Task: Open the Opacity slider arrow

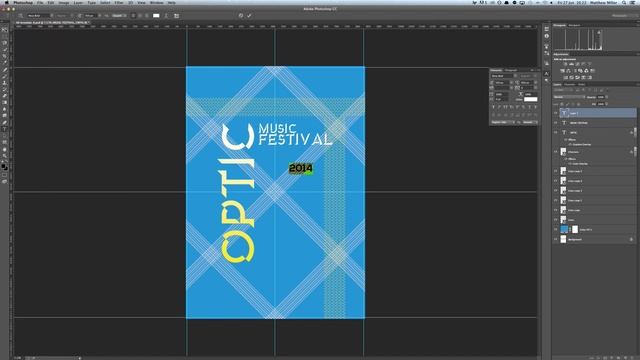Action: click(607, 97)
